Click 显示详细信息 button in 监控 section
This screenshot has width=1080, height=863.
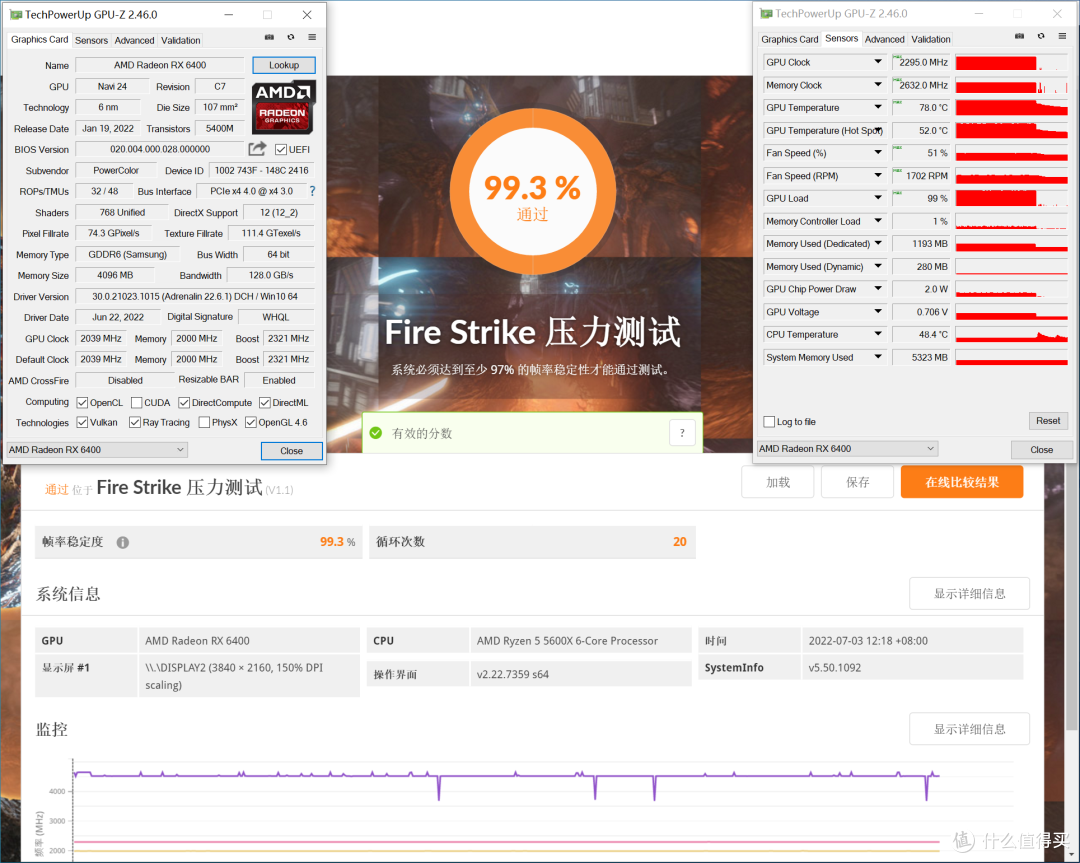(x=969, y=729)
